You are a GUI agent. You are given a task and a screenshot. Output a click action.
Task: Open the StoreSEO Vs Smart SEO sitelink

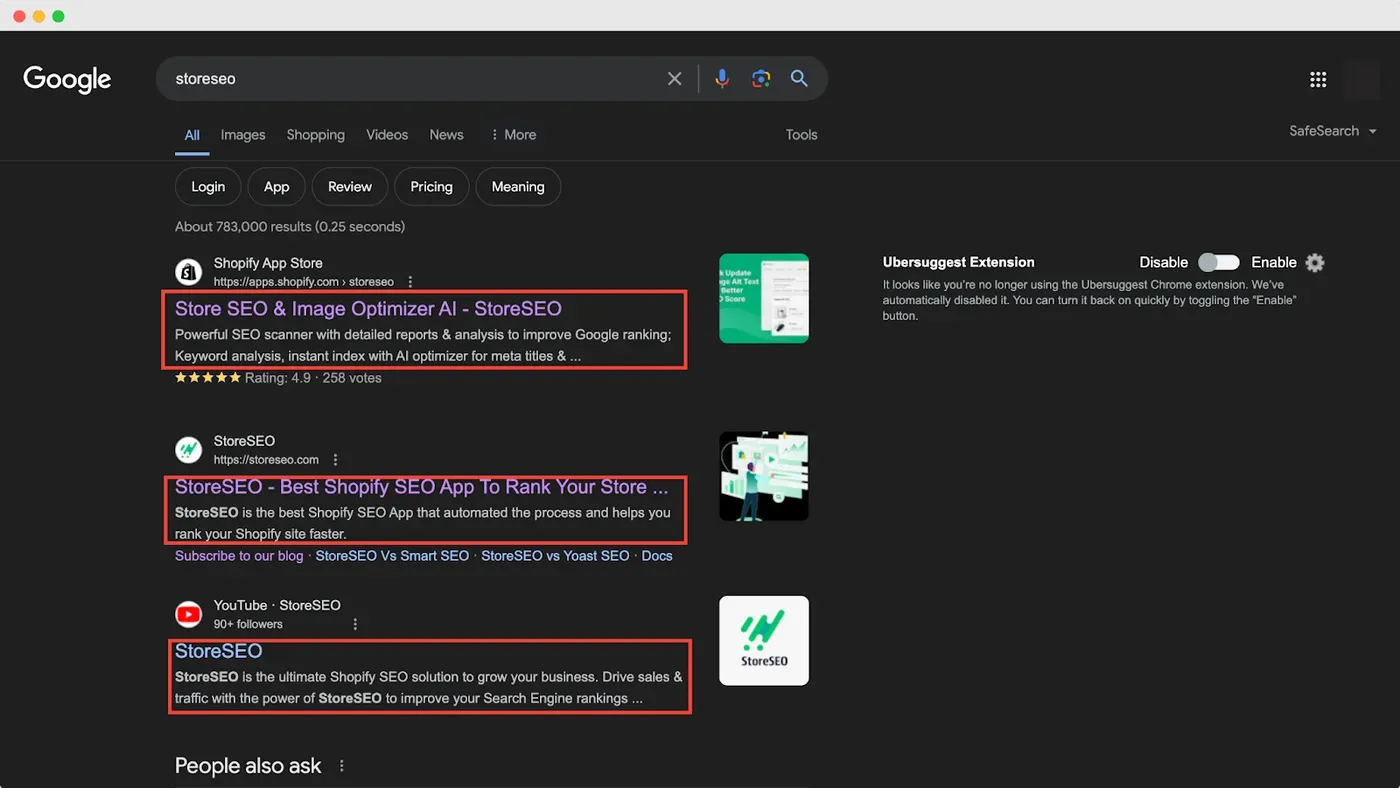[x=392, y=556]
